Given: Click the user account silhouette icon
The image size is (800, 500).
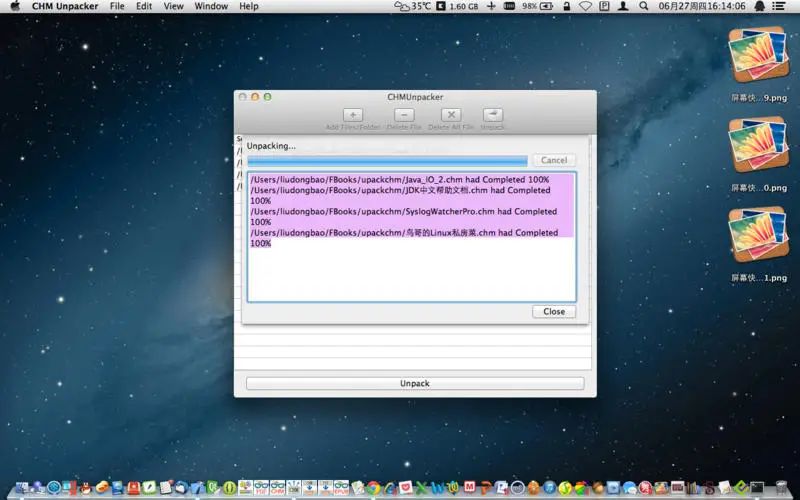Looking at the screenshot, I should click(623, 6).
